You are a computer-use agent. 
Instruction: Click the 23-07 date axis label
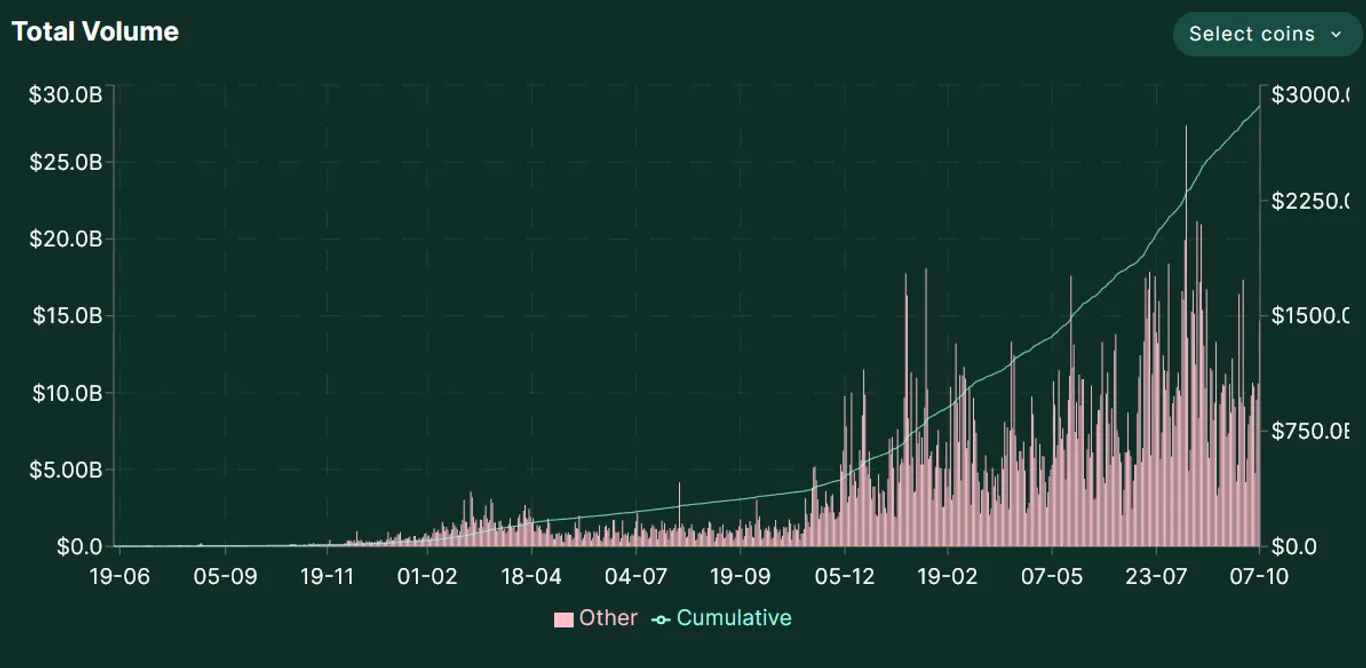[x=1156, y=577]
